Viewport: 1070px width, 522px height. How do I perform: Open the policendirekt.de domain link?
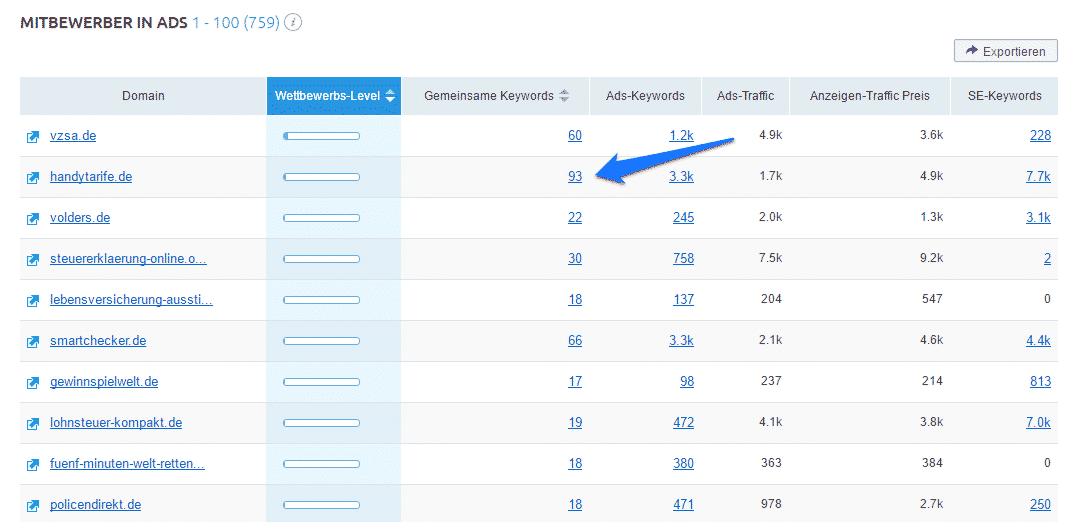coord(96,505)
